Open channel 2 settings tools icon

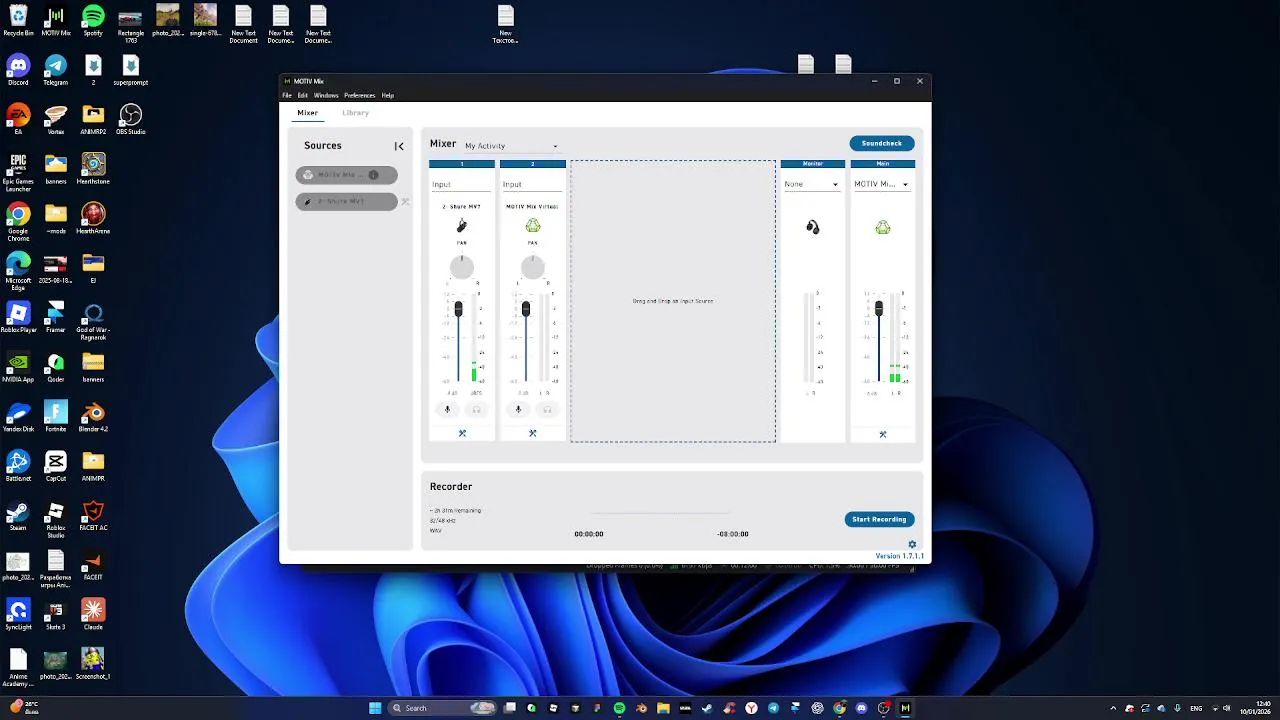[533, 433]
